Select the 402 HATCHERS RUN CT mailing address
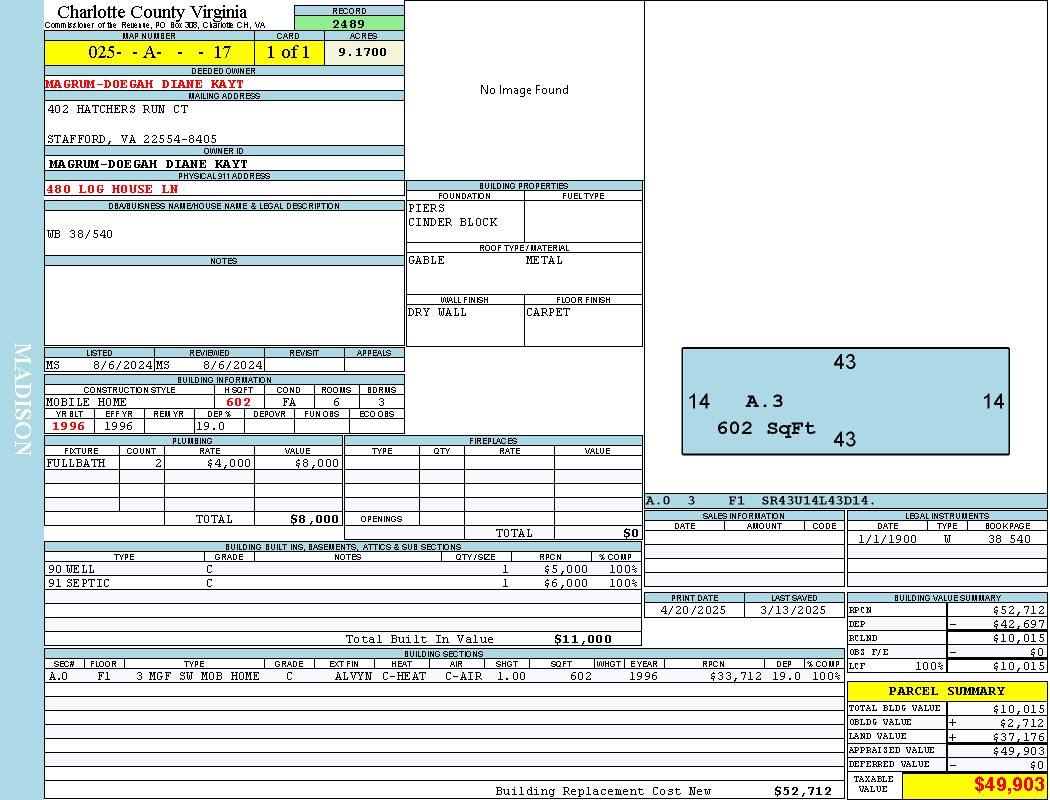 (118, 109)
